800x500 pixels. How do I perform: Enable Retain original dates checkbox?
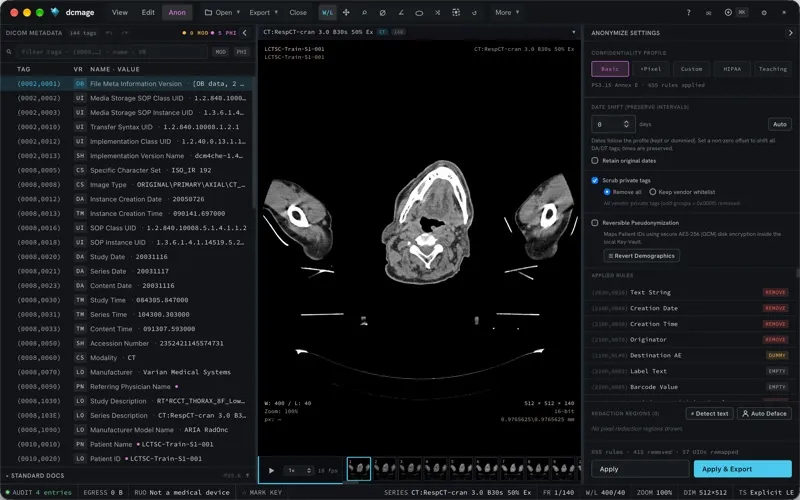595,161
